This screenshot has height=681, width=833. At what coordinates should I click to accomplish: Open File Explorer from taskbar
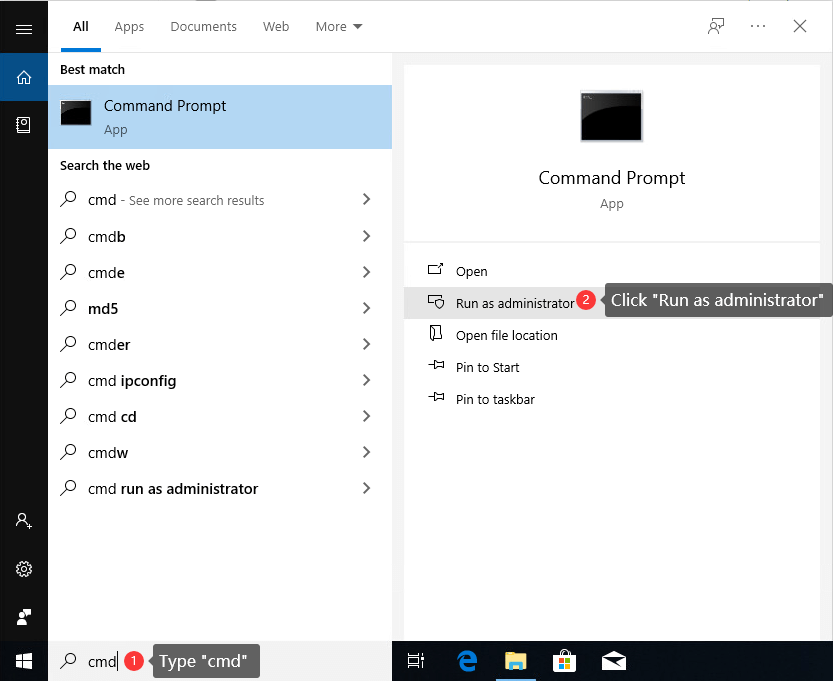click(515, 661)
